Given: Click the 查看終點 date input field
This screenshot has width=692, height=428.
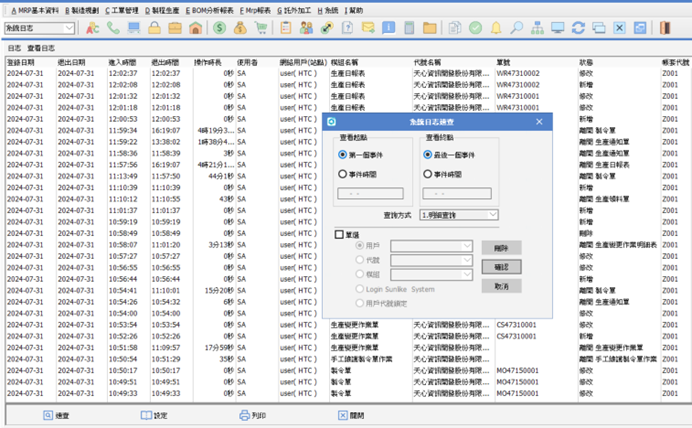Looking at the screenshot, I should click(x=457, y=193).
